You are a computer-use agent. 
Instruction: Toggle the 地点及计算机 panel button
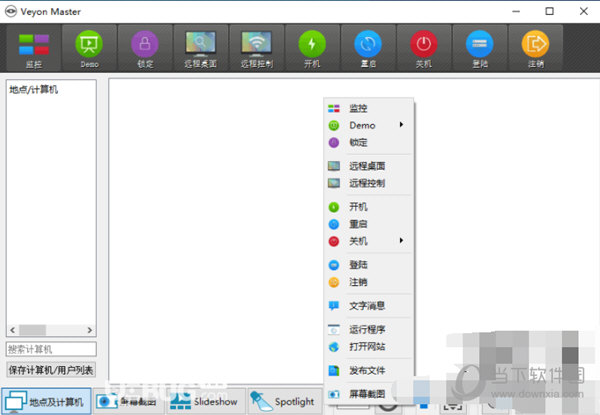pos(46,401)
